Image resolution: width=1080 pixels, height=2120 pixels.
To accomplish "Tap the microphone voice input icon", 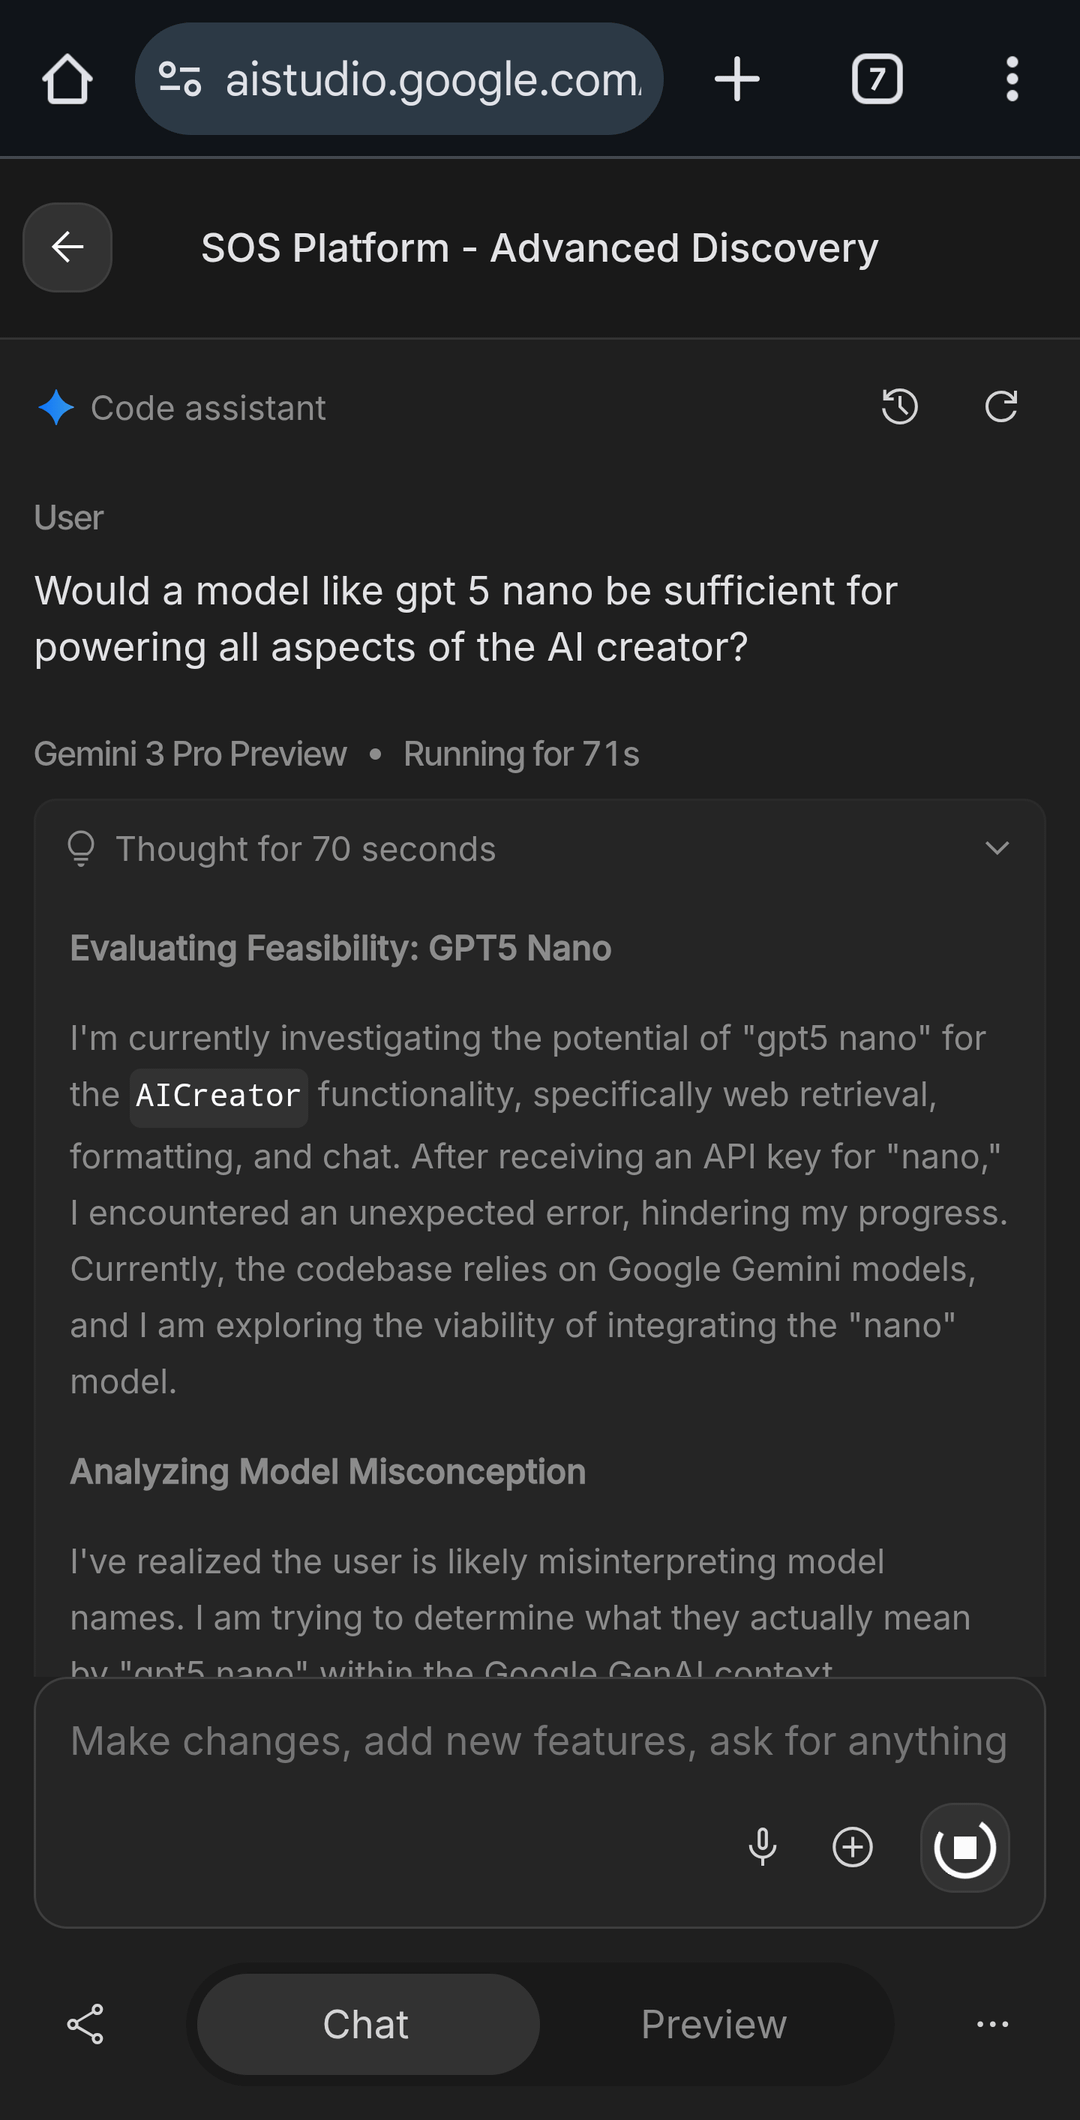I will 763,1847.
